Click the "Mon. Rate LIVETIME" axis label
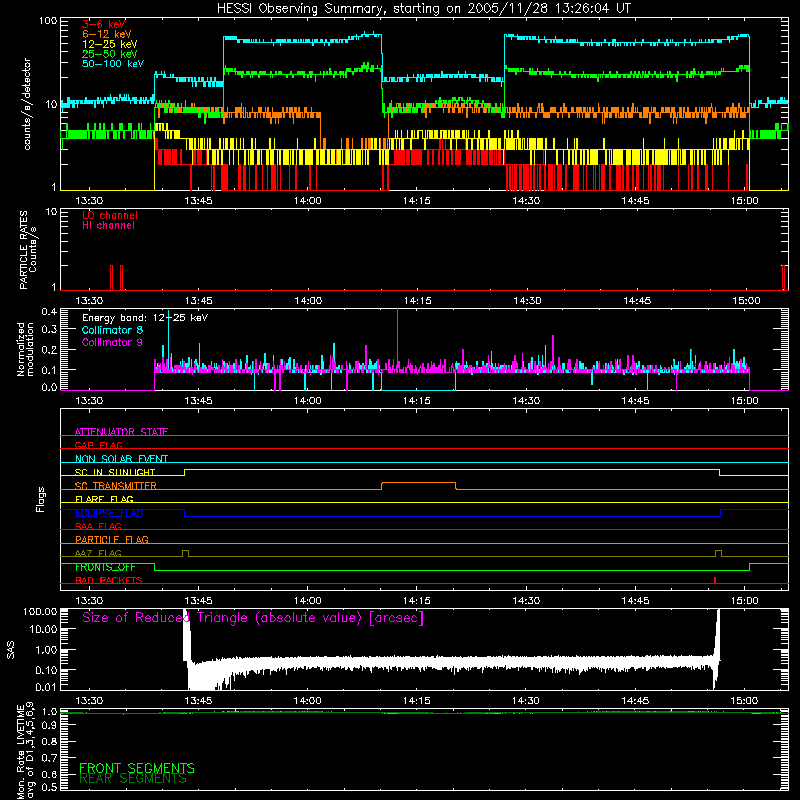The image size is (800, 800). pyautogui.click(x=20, y=752)
